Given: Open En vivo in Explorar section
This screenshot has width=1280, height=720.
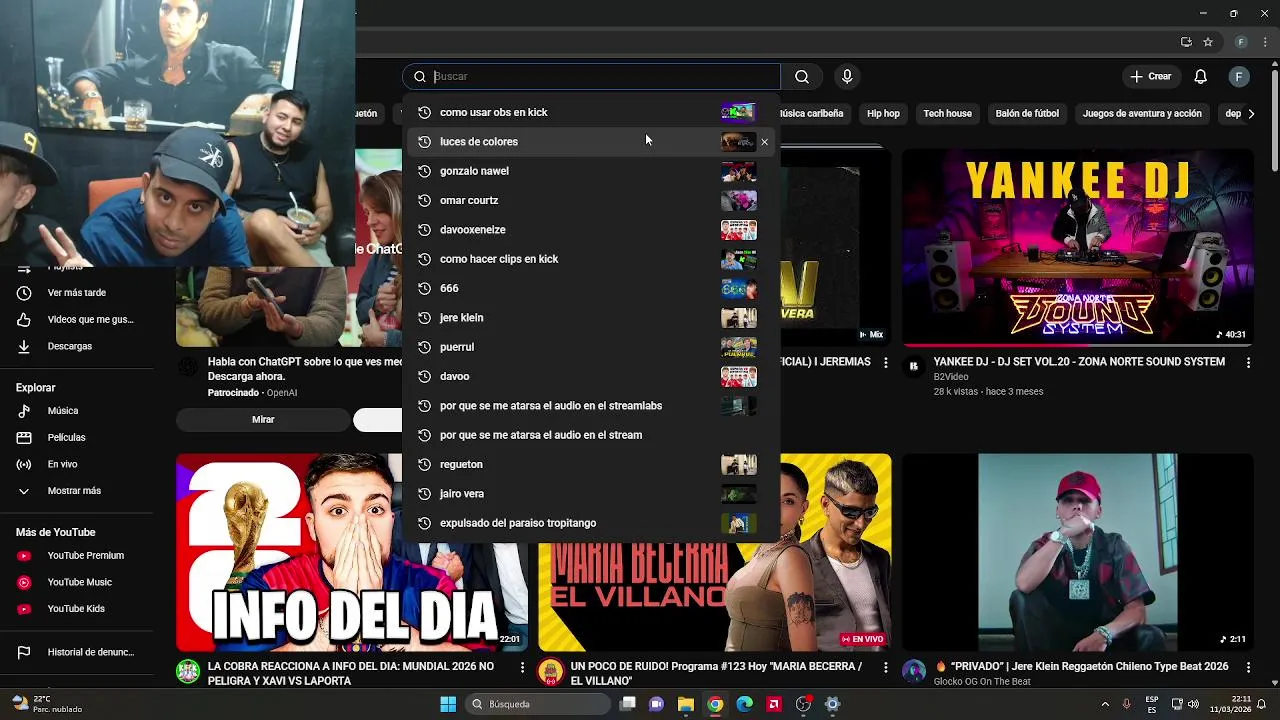Looking at the screenshot, I should pos(77,464).
